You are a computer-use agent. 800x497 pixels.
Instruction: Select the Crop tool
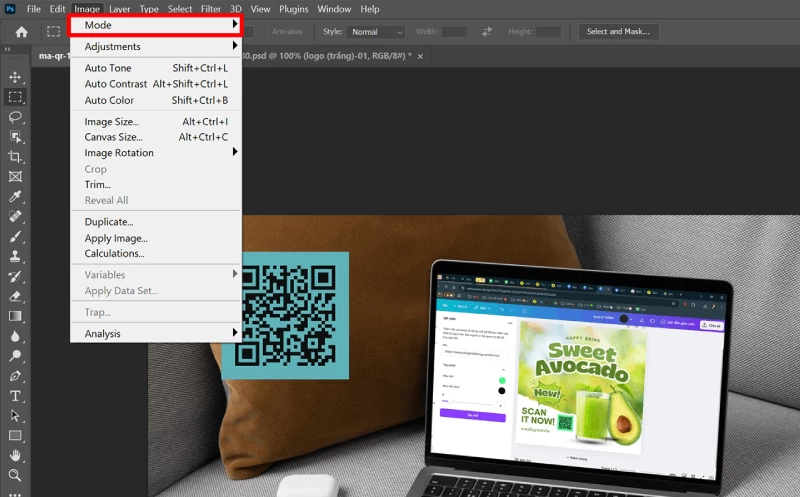click(x=15, y=157)
